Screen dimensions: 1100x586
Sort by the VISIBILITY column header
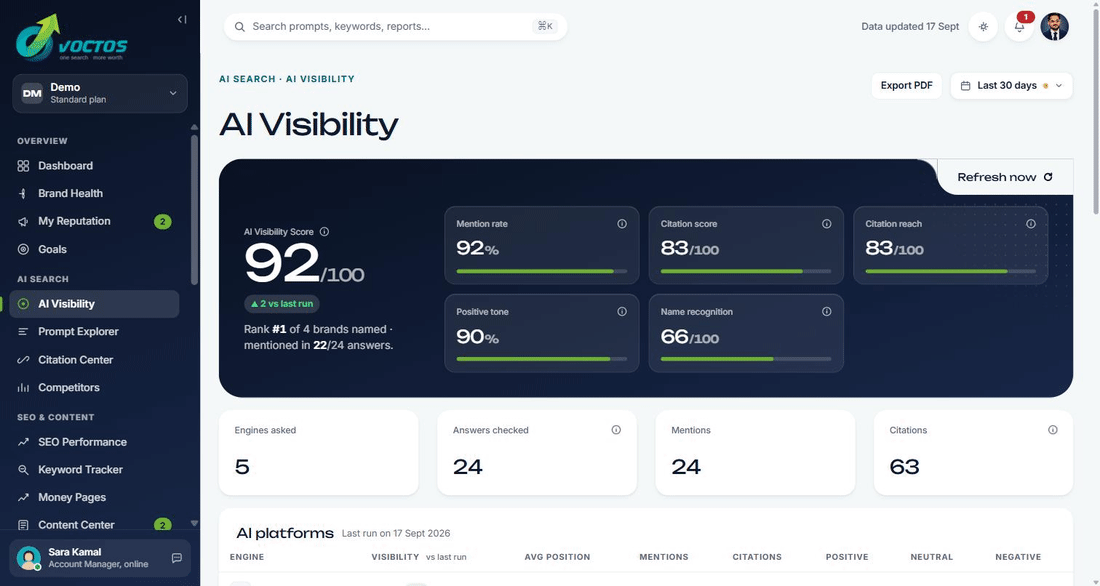tap(395, 557)
